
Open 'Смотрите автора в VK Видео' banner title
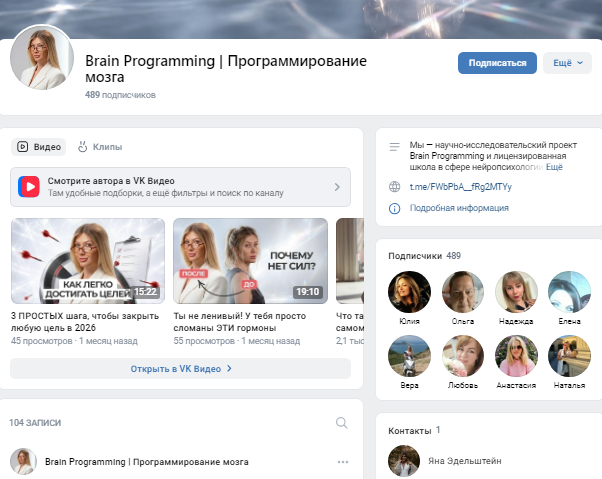click(x=111, y=181)
